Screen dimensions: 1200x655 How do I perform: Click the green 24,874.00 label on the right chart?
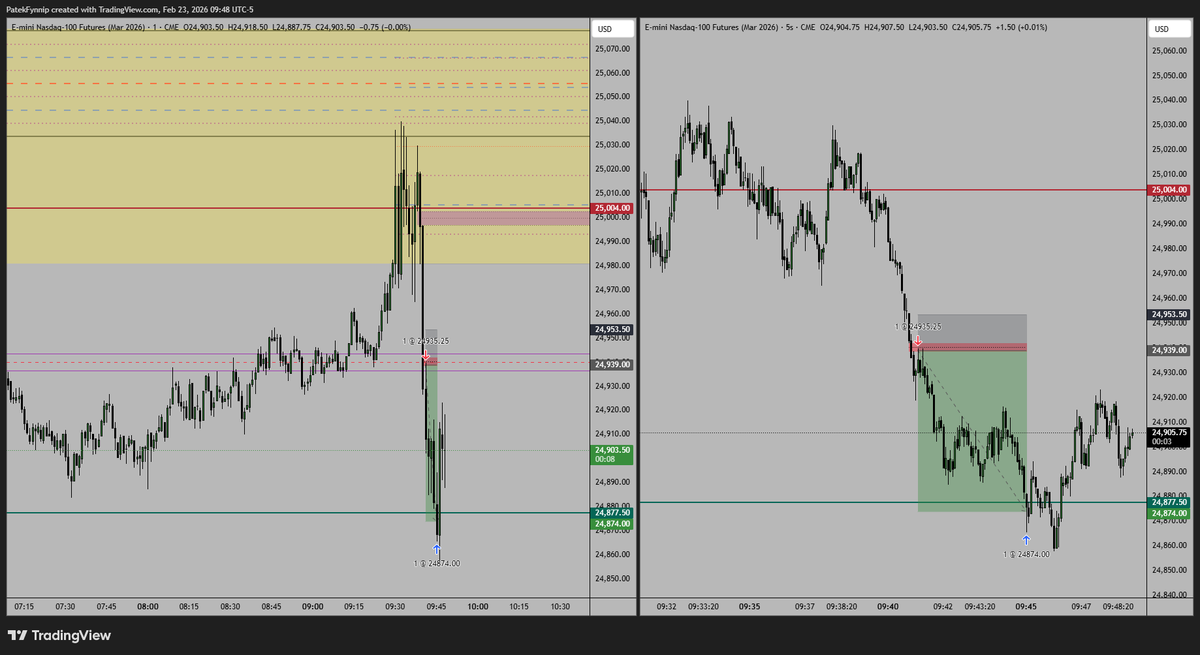pyautogui.click(x=1169, y=512)
